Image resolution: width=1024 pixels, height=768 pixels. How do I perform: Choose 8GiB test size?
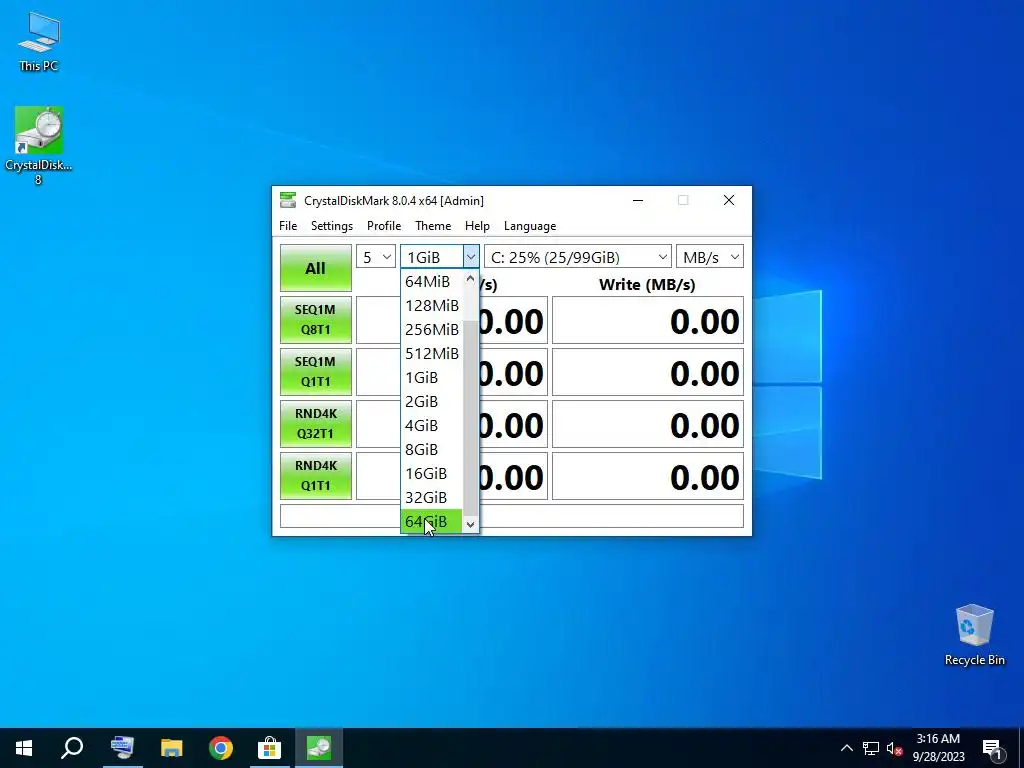coord(432,449)
